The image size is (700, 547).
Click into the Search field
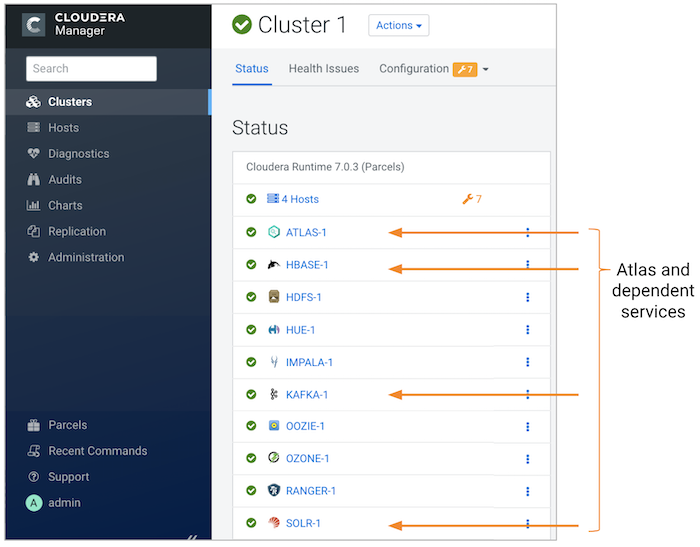[91, 69]
